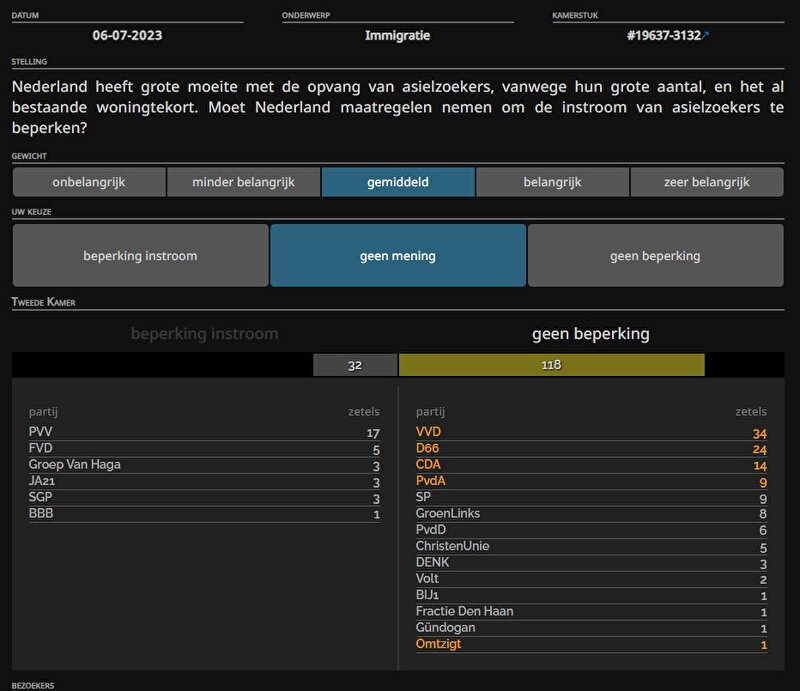
Task: Click the highlighted PvdA row
Action: click(591, 481)
